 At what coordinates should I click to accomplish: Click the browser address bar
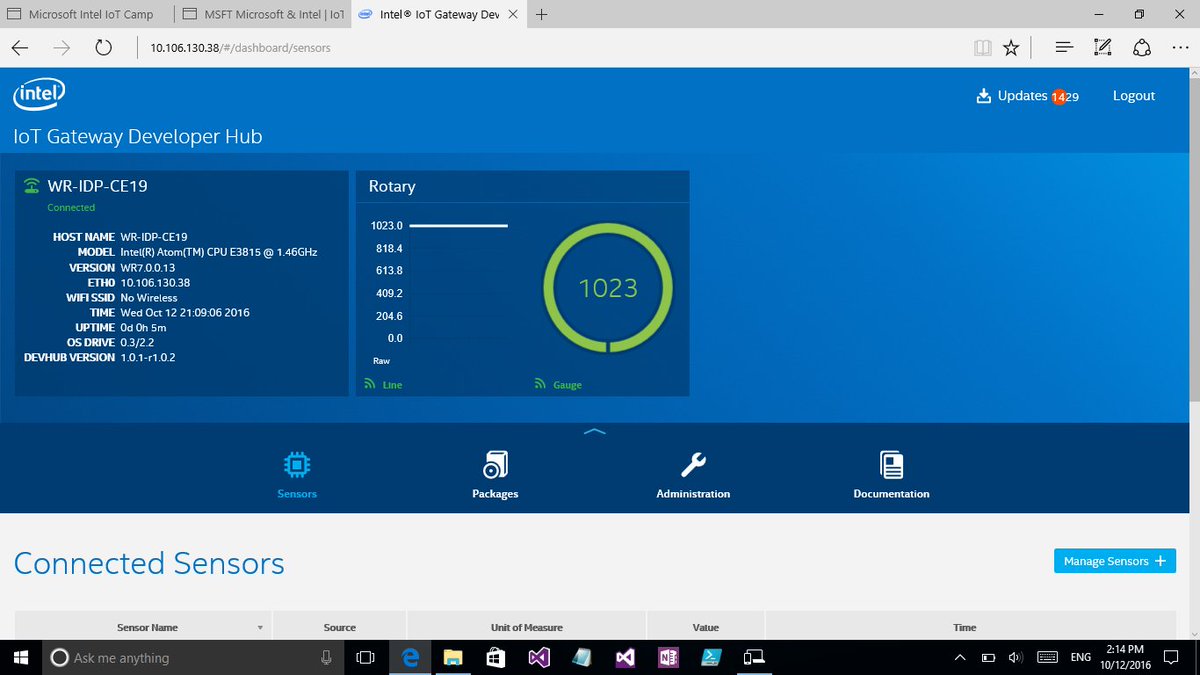click(550, 47)
